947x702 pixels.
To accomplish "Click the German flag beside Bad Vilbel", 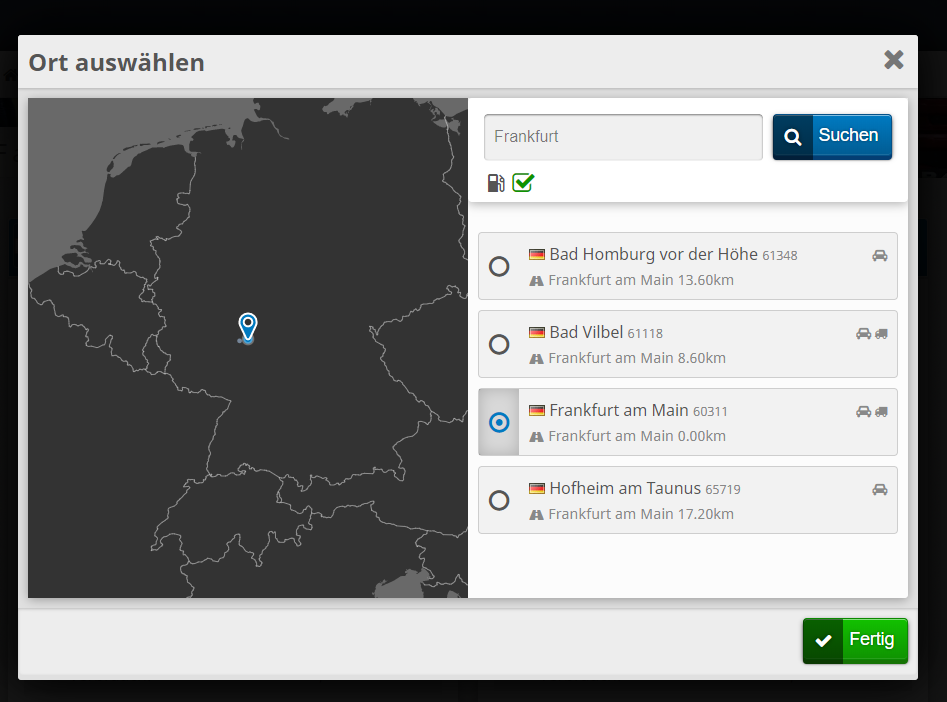I will click(537, 333).
